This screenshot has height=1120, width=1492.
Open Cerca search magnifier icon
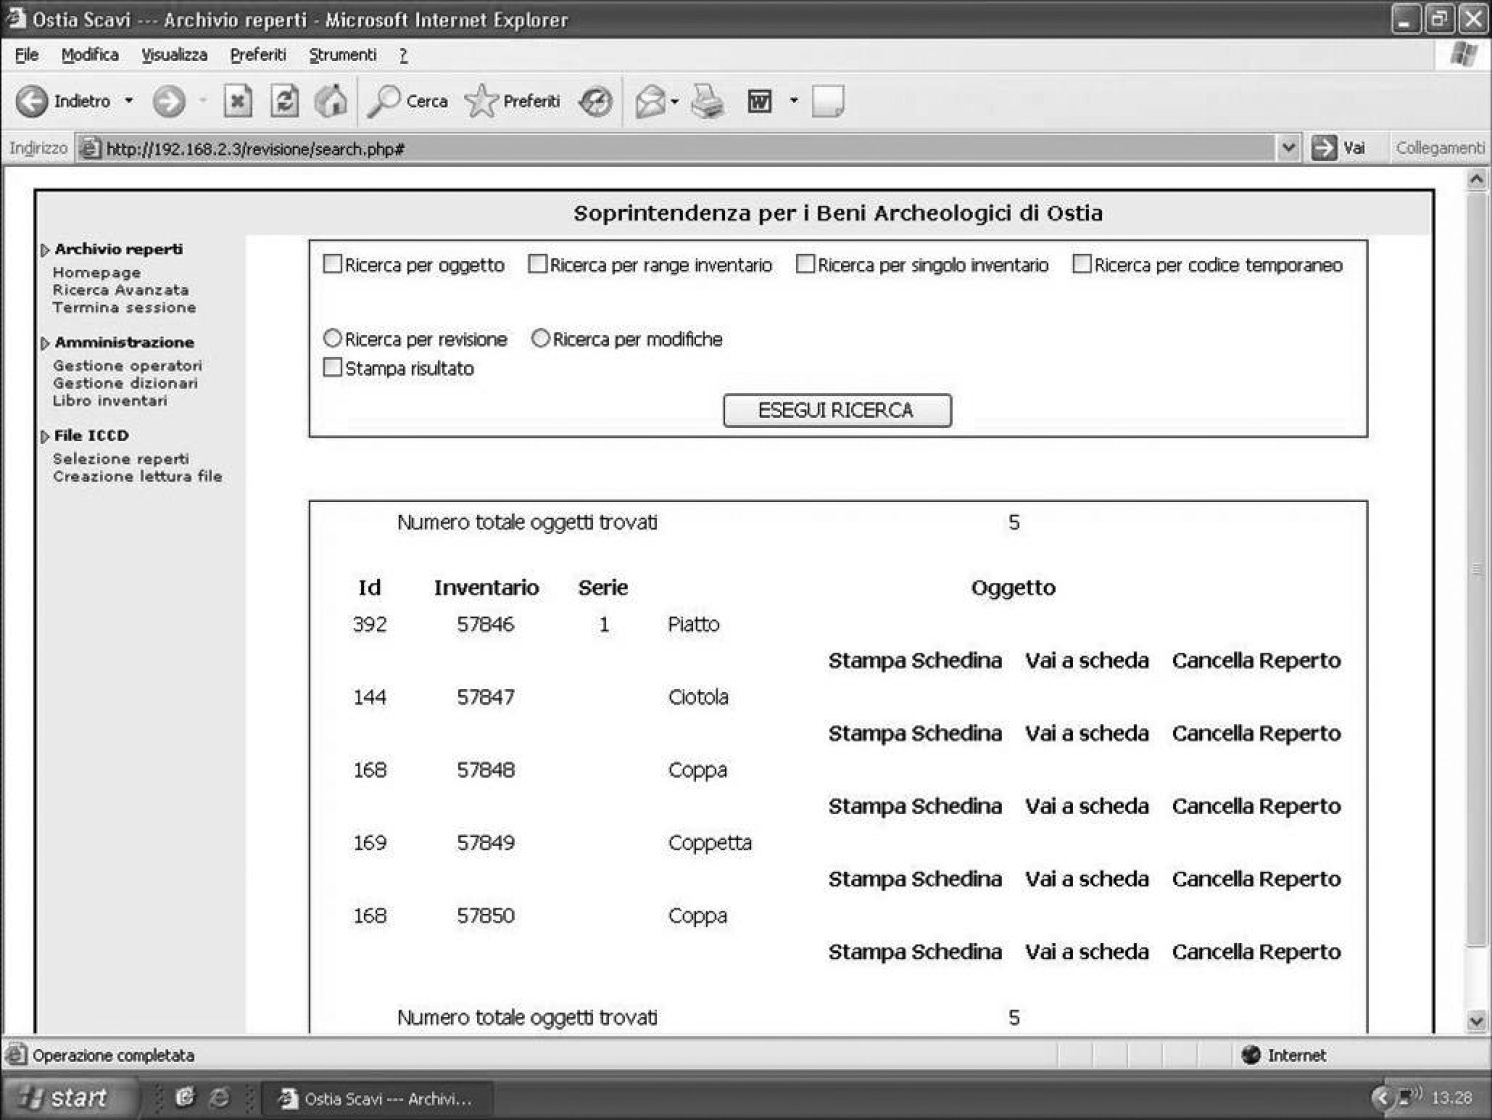pos(384,101)
